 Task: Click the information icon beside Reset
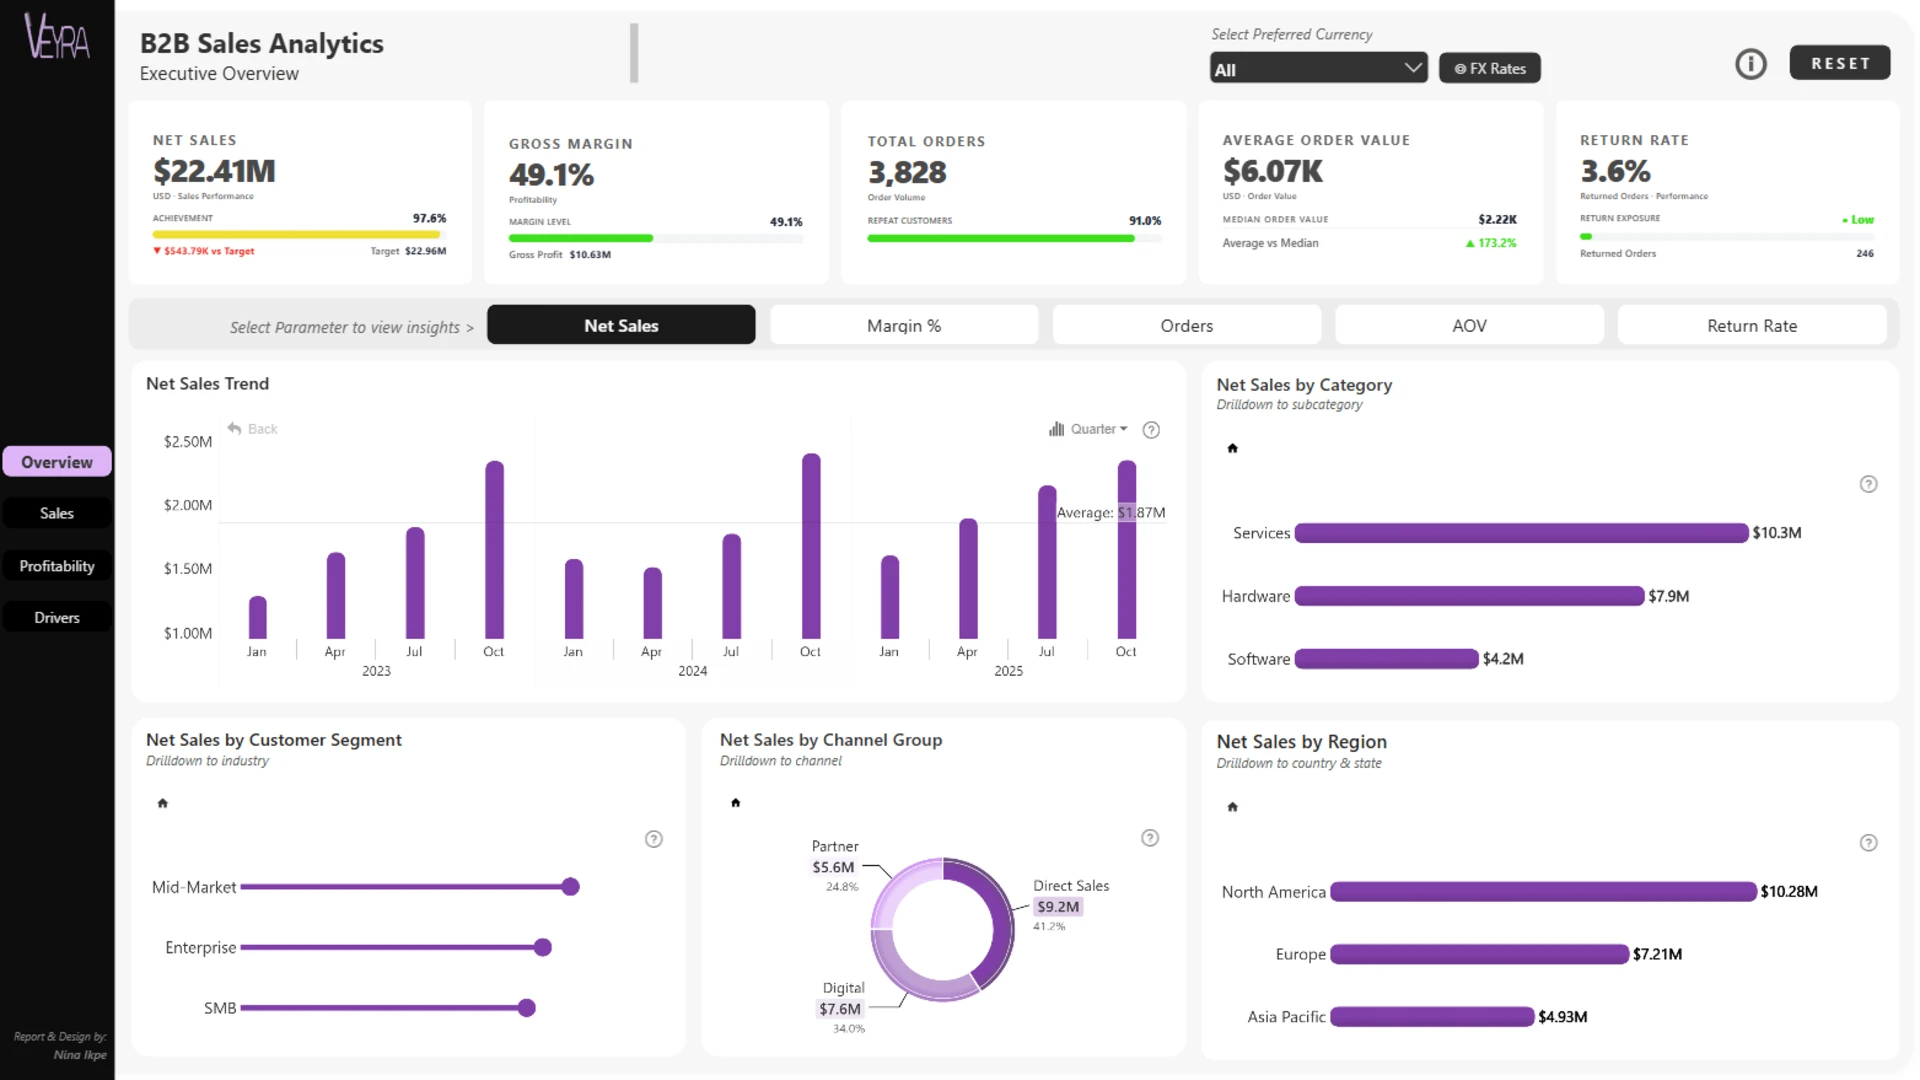[x=1750, y=64]
